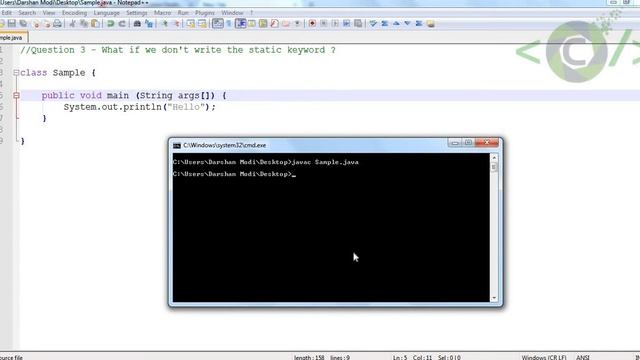Image resolution: width=640 pixels, height=360 pixels.
Task: Click the 'class Sample {' code line
Action: [x=58, y=73]
